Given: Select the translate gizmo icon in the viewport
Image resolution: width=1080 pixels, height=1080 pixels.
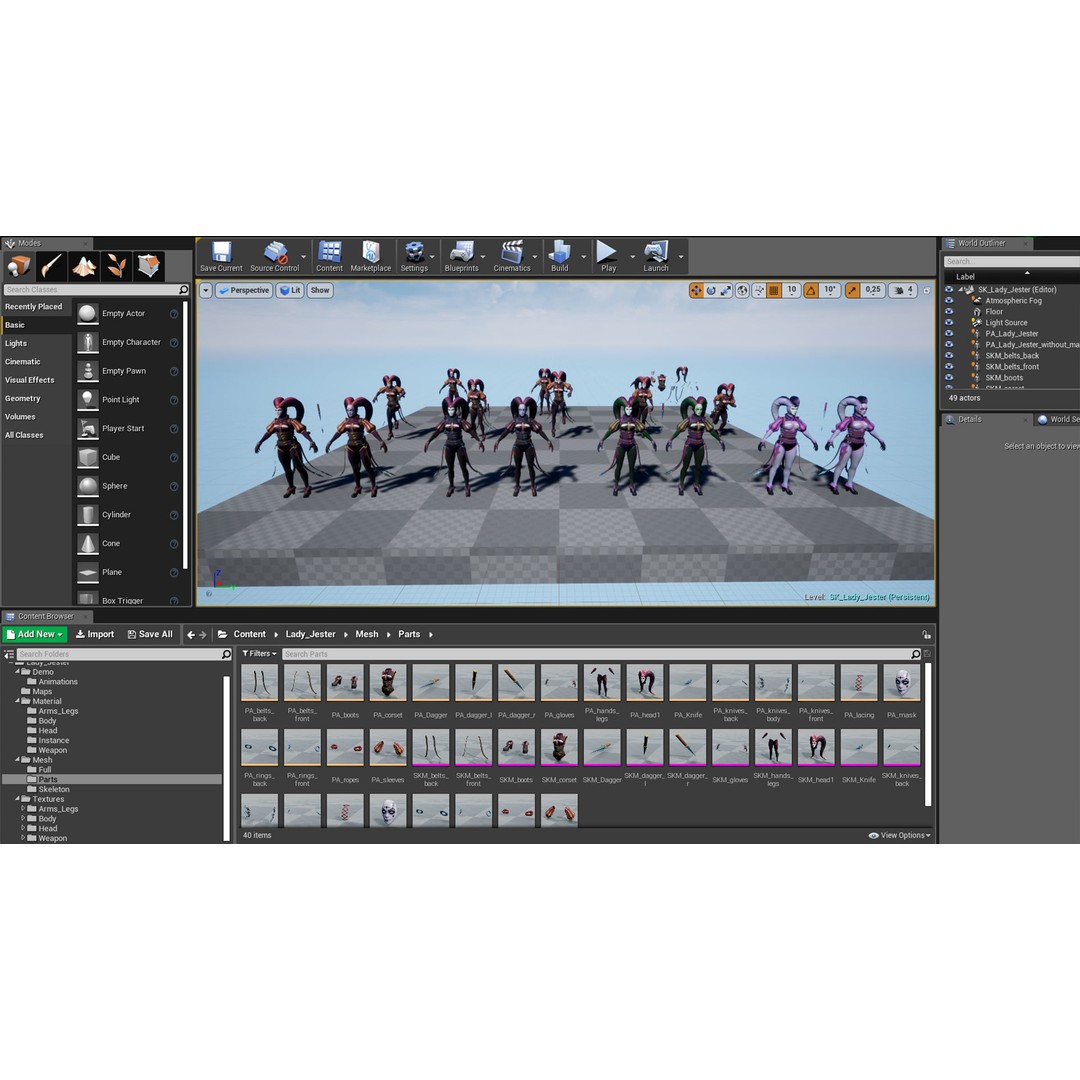Looking at the screenshot, I should (696, 291).
